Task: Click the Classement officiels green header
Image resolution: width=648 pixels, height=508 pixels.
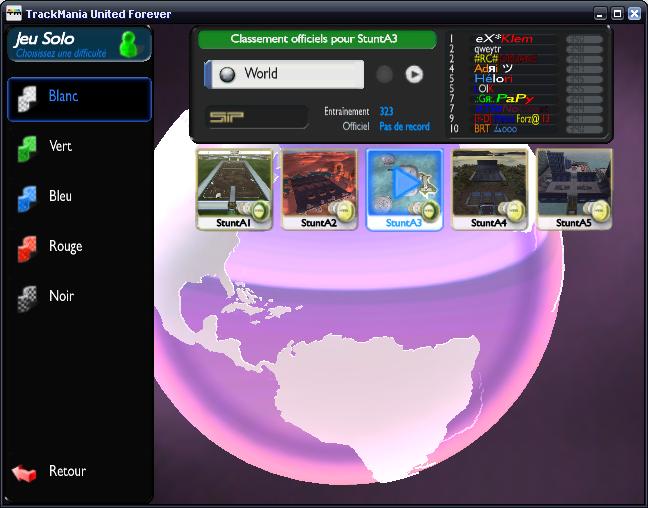Action: [317, 39]
